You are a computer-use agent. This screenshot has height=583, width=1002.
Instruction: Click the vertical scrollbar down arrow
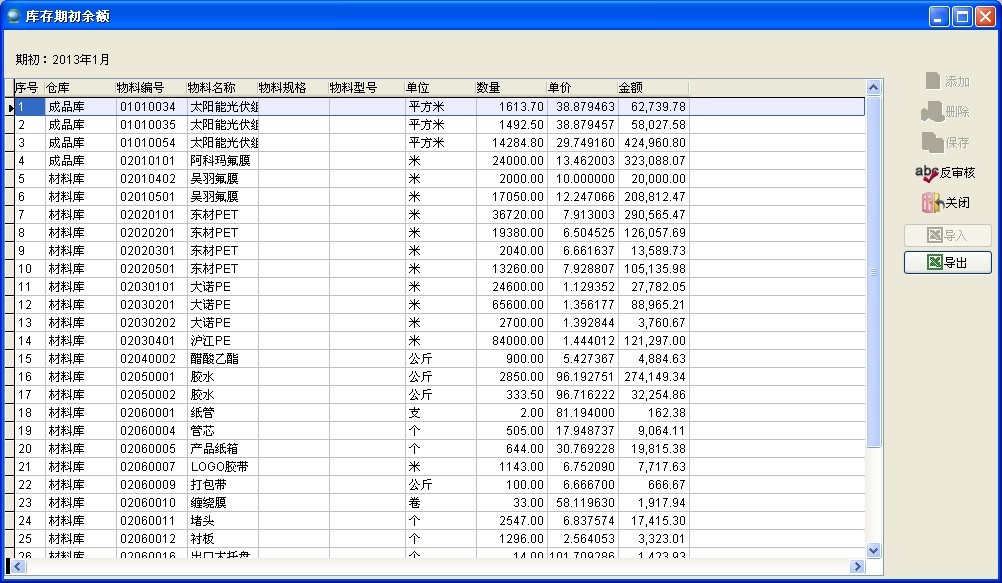873,550
